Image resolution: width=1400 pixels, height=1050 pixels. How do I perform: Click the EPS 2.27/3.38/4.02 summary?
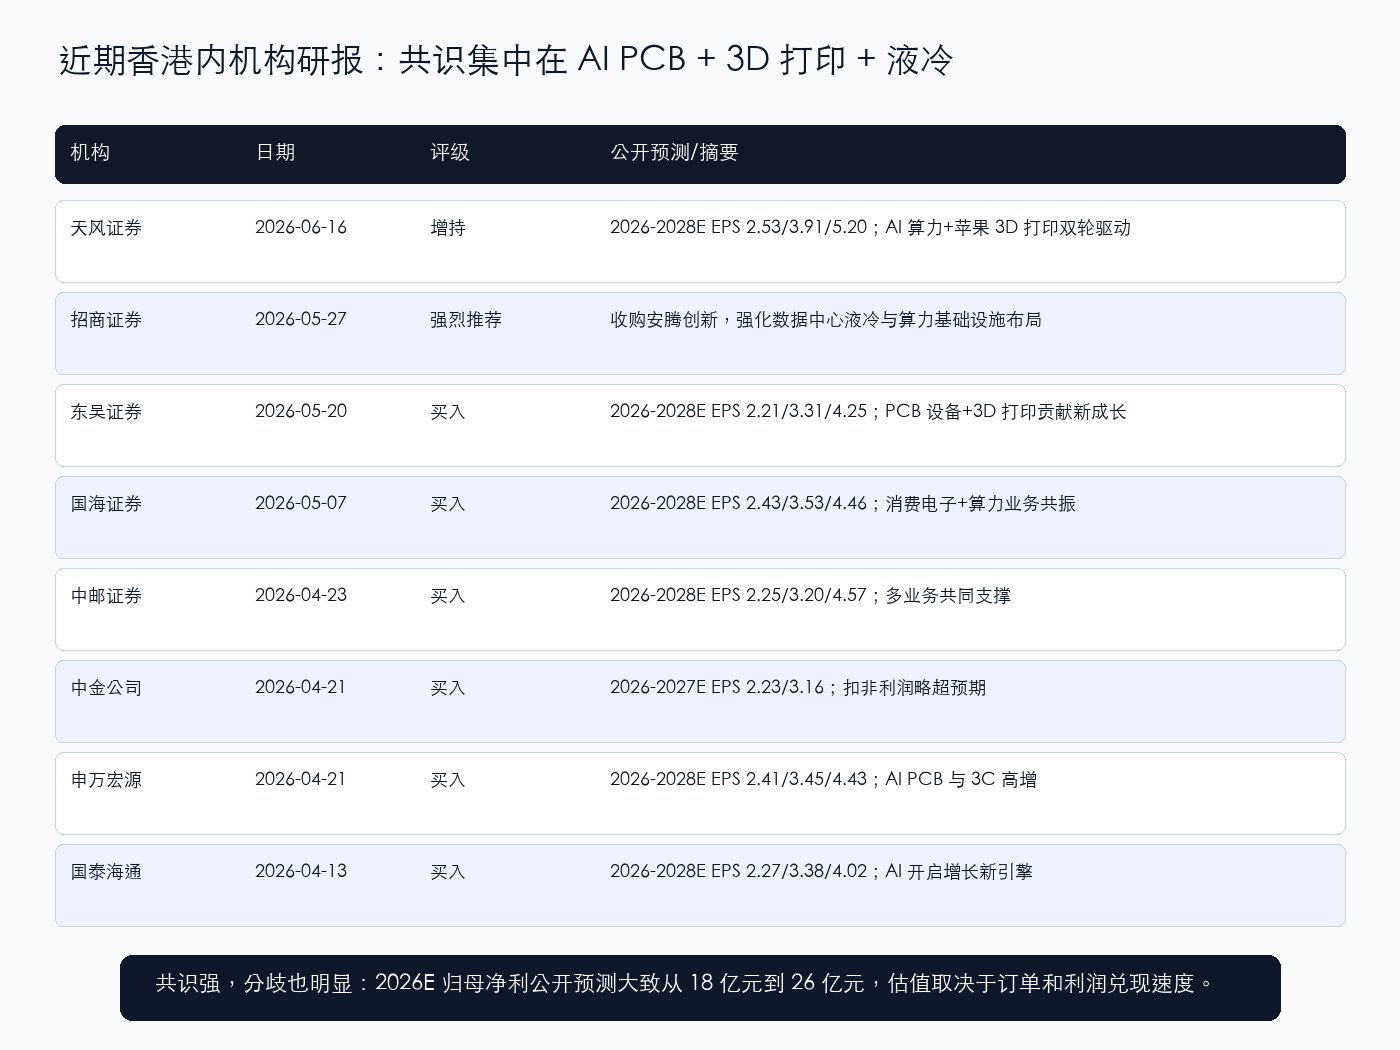(x=821, y=872)
